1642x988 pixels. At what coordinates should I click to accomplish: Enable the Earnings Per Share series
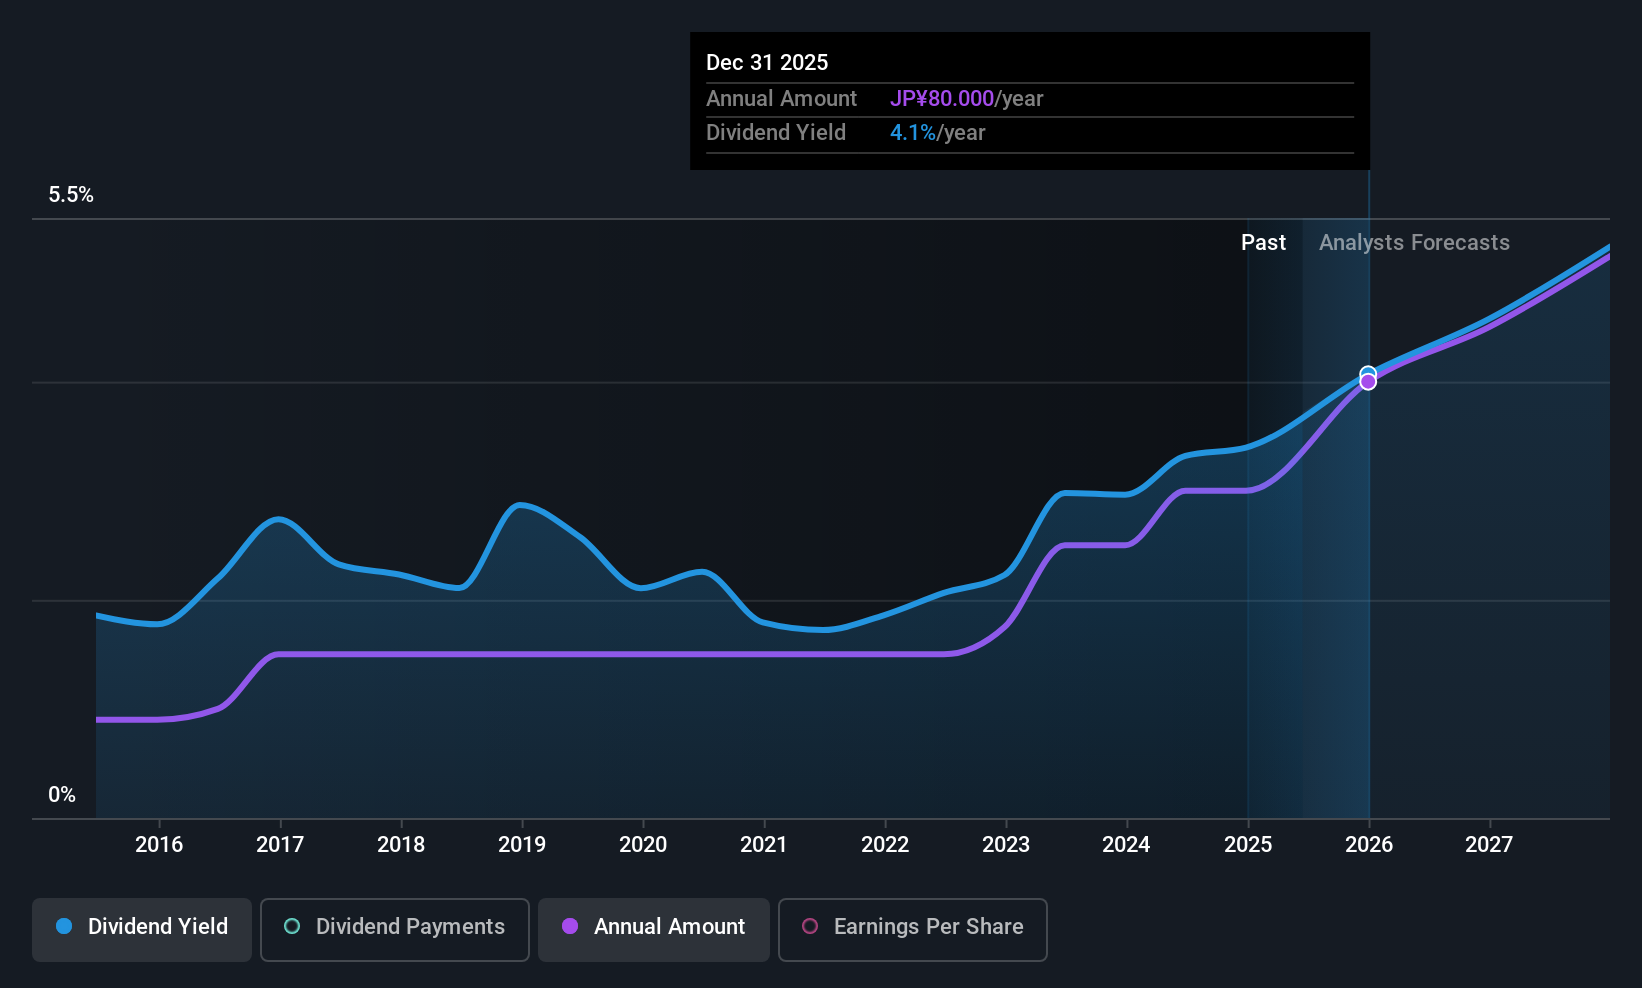pyautogui.click(x=913, y=930)
